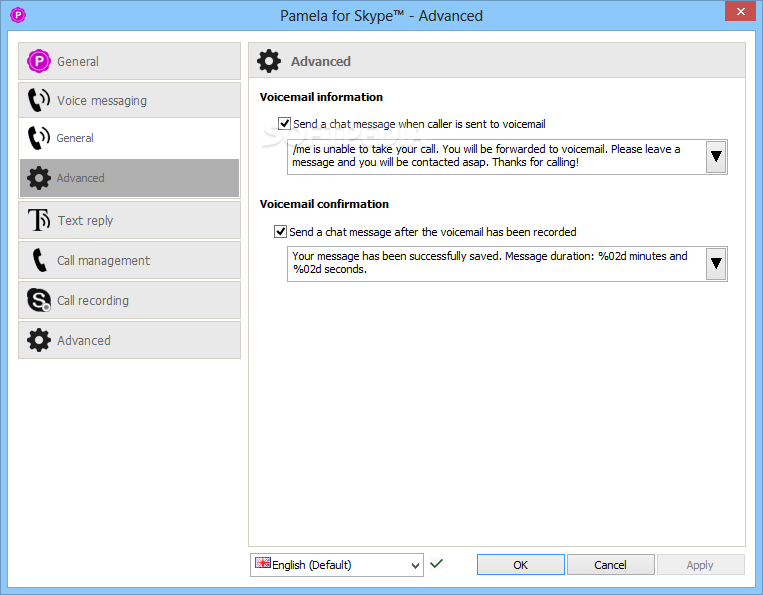This screenshot has height=595, width=763.
Task: Click the Voicemail information heading
Action: pyautogui.click(x=321, y=97)
